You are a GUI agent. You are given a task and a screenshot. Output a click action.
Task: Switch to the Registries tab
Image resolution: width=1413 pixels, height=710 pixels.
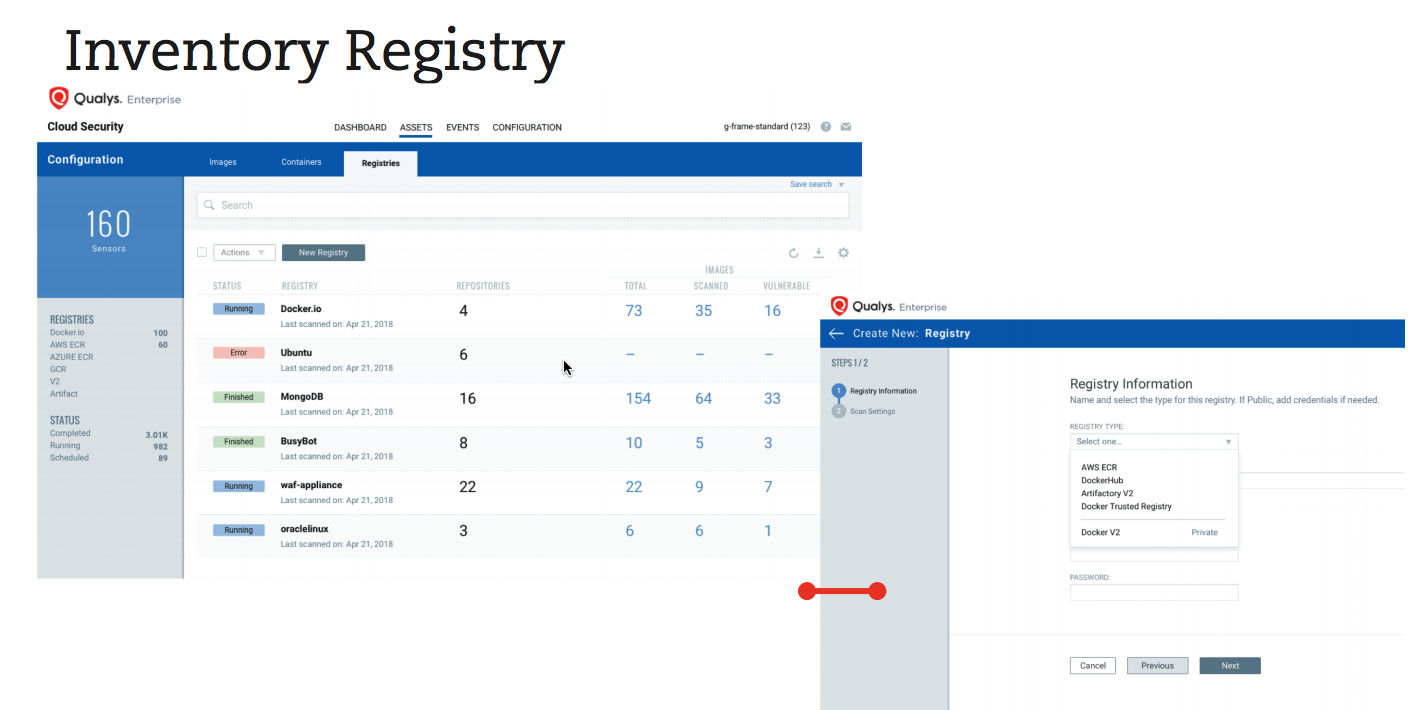point(381,163)
